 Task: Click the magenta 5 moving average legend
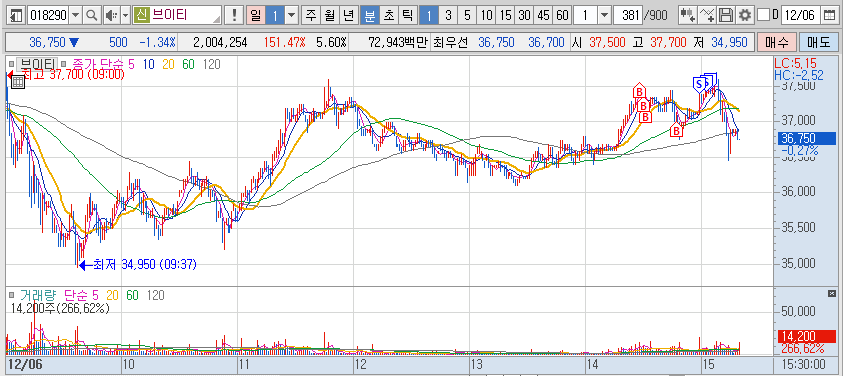132,65
